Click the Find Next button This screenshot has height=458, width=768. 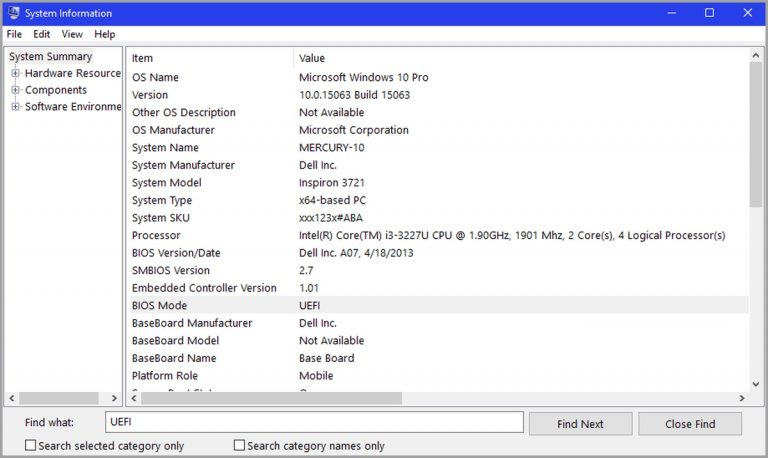point(580,424)
